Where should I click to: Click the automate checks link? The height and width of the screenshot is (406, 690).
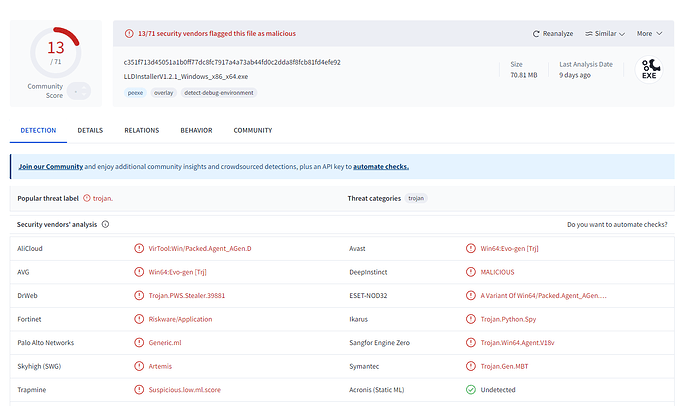381,167
